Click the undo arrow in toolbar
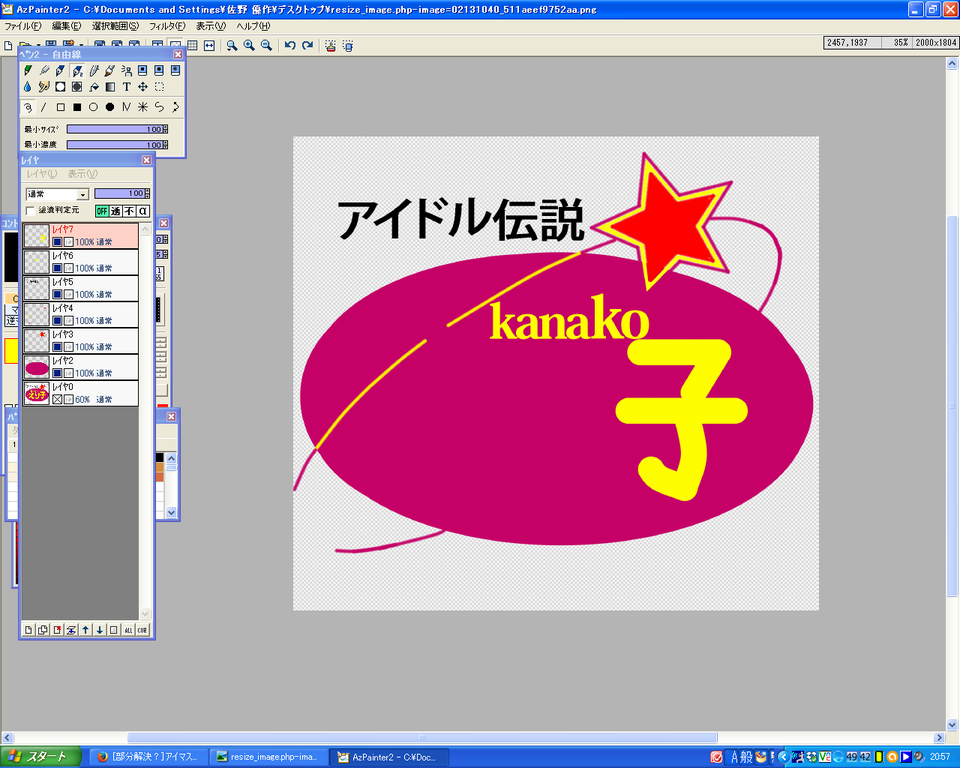960x768 pixels. pos(290,45)
